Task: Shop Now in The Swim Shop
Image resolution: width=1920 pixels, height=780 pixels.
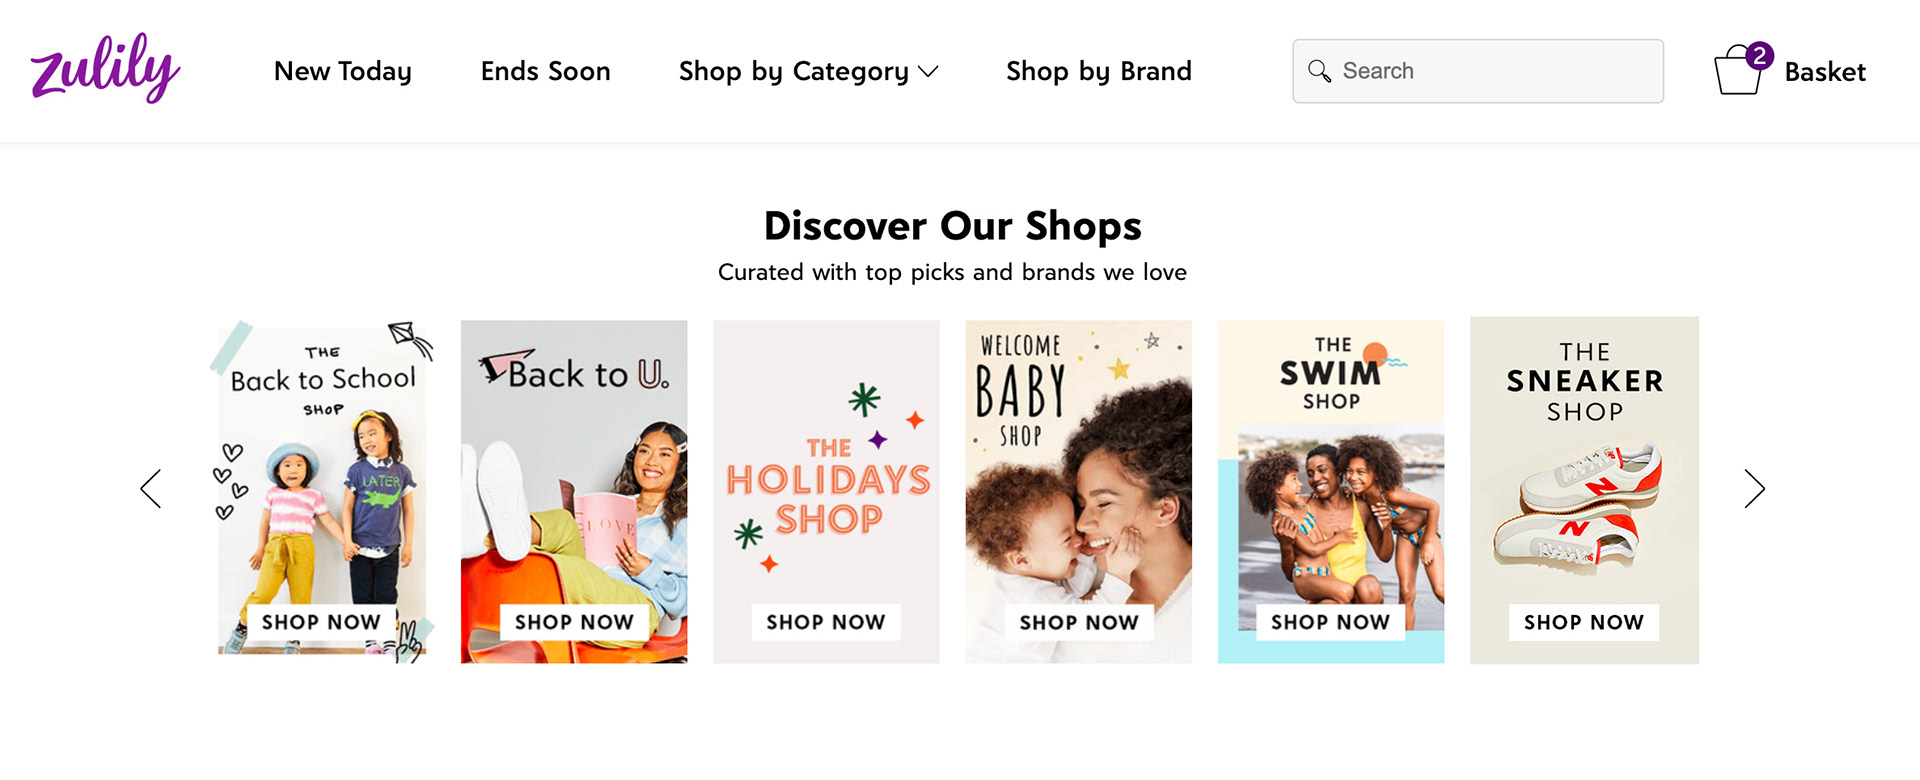Action: pos(1330,622)
